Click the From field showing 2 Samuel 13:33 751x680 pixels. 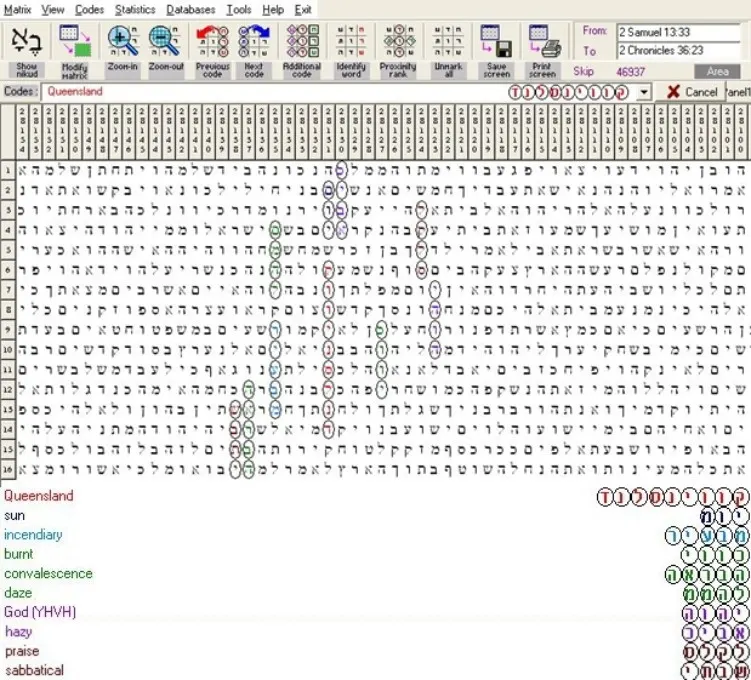click(x=678, y=33)
